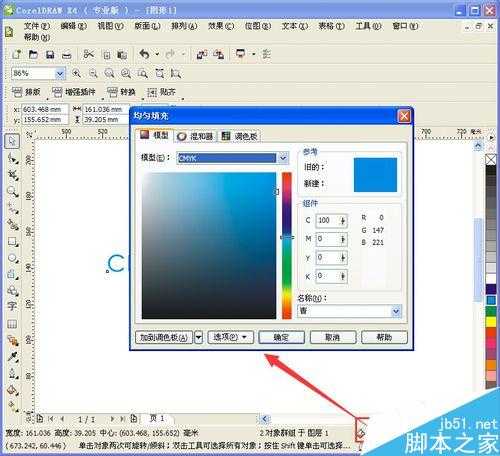Expand the color name dropdown
The width and height of the screenshot is (500, 456).
[x=396, y=311]
